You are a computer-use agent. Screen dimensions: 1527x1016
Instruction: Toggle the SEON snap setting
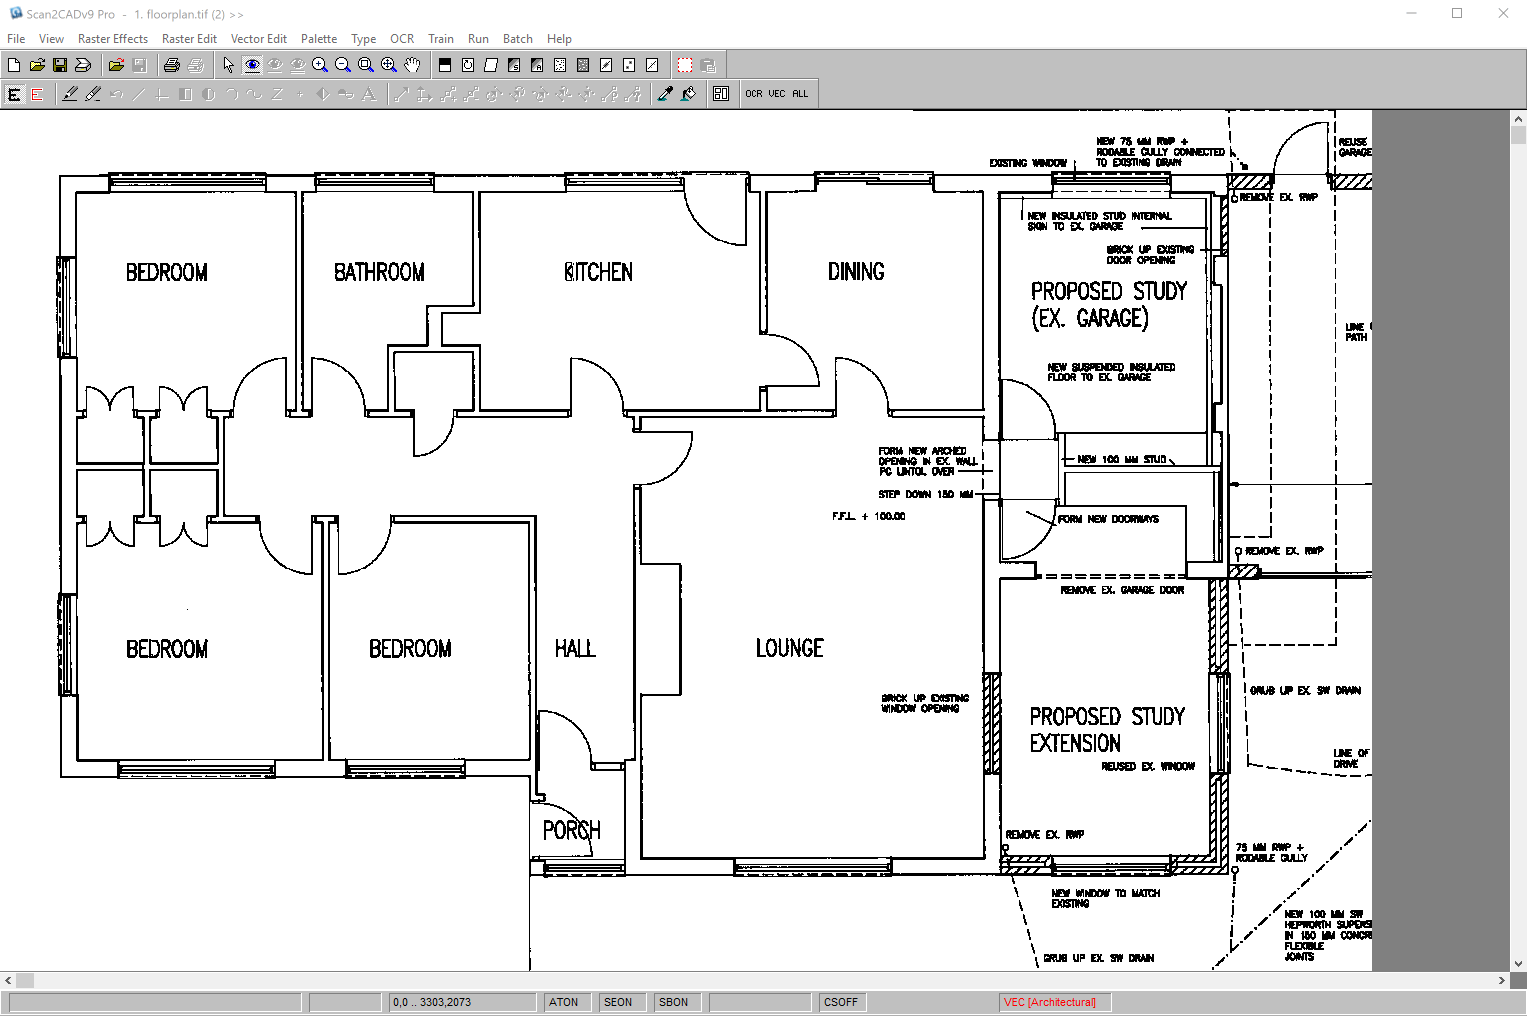620,1001
